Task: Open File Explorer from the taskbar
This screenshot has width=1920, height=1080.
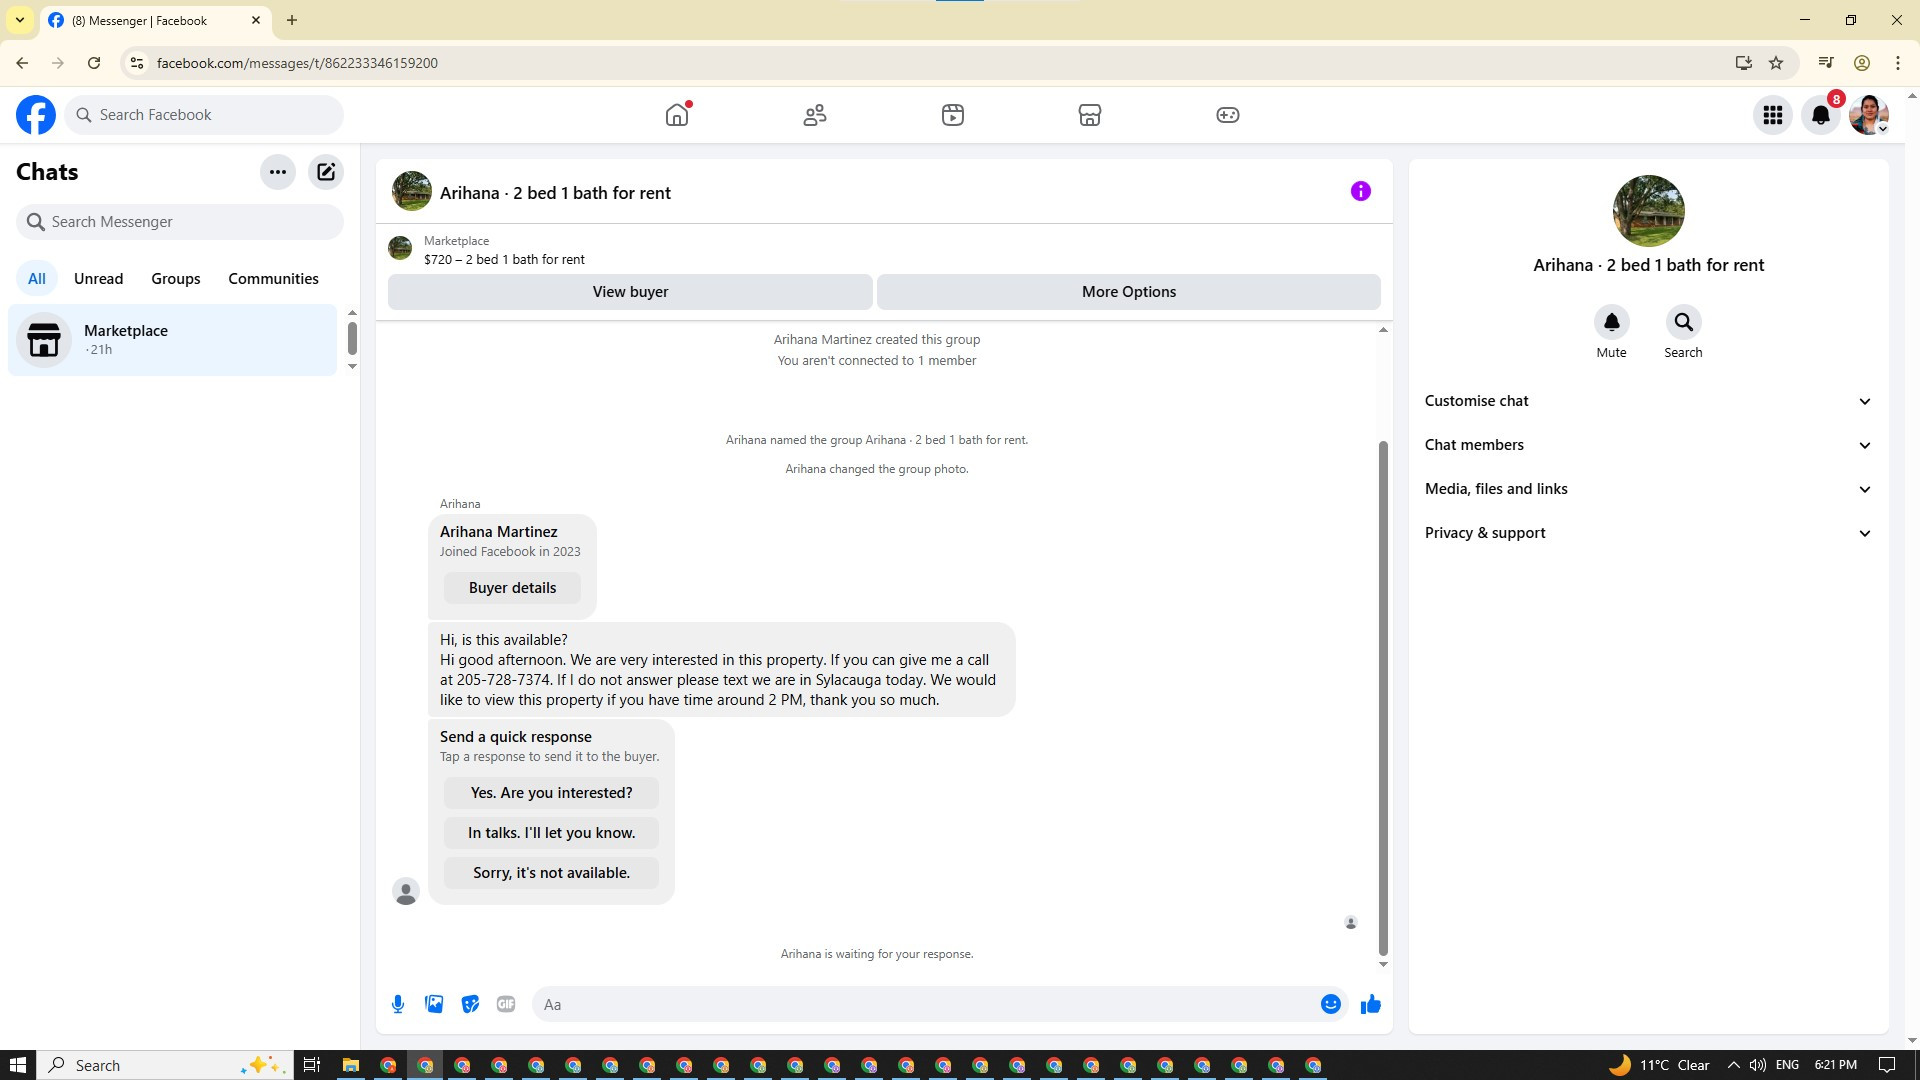Action: pos(350,1065)
